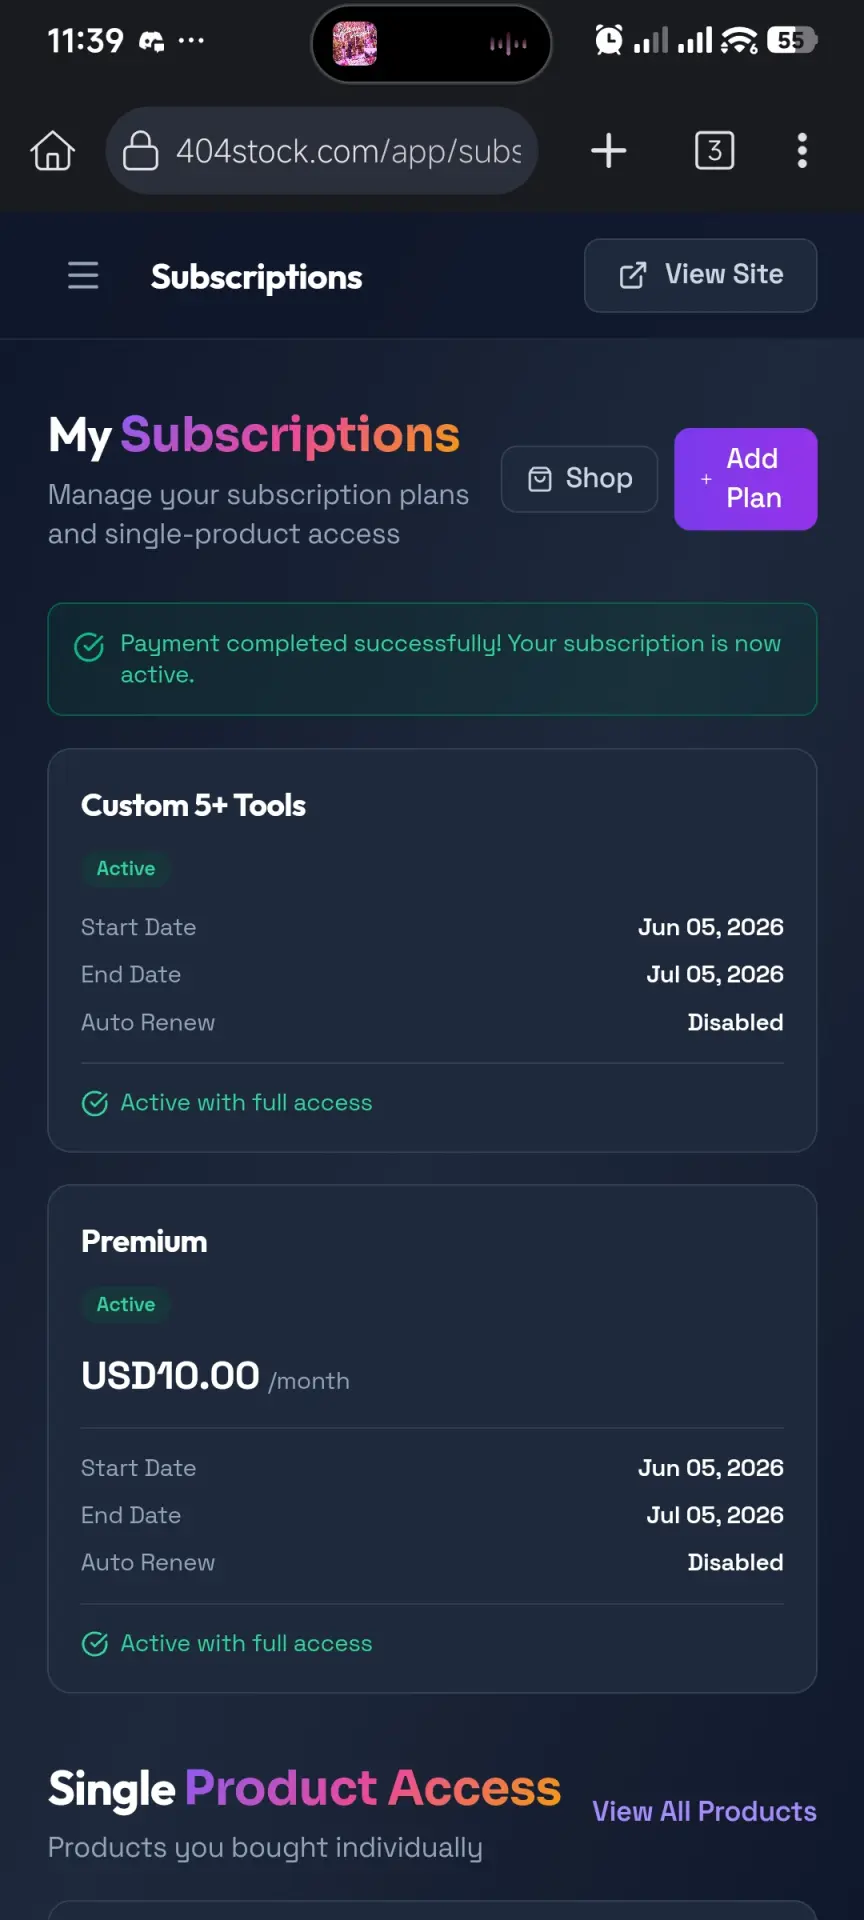Screen dimensions: 864x1920
Task: Tap the Active badge under Custom 5+ Tools
Action: 126,868
